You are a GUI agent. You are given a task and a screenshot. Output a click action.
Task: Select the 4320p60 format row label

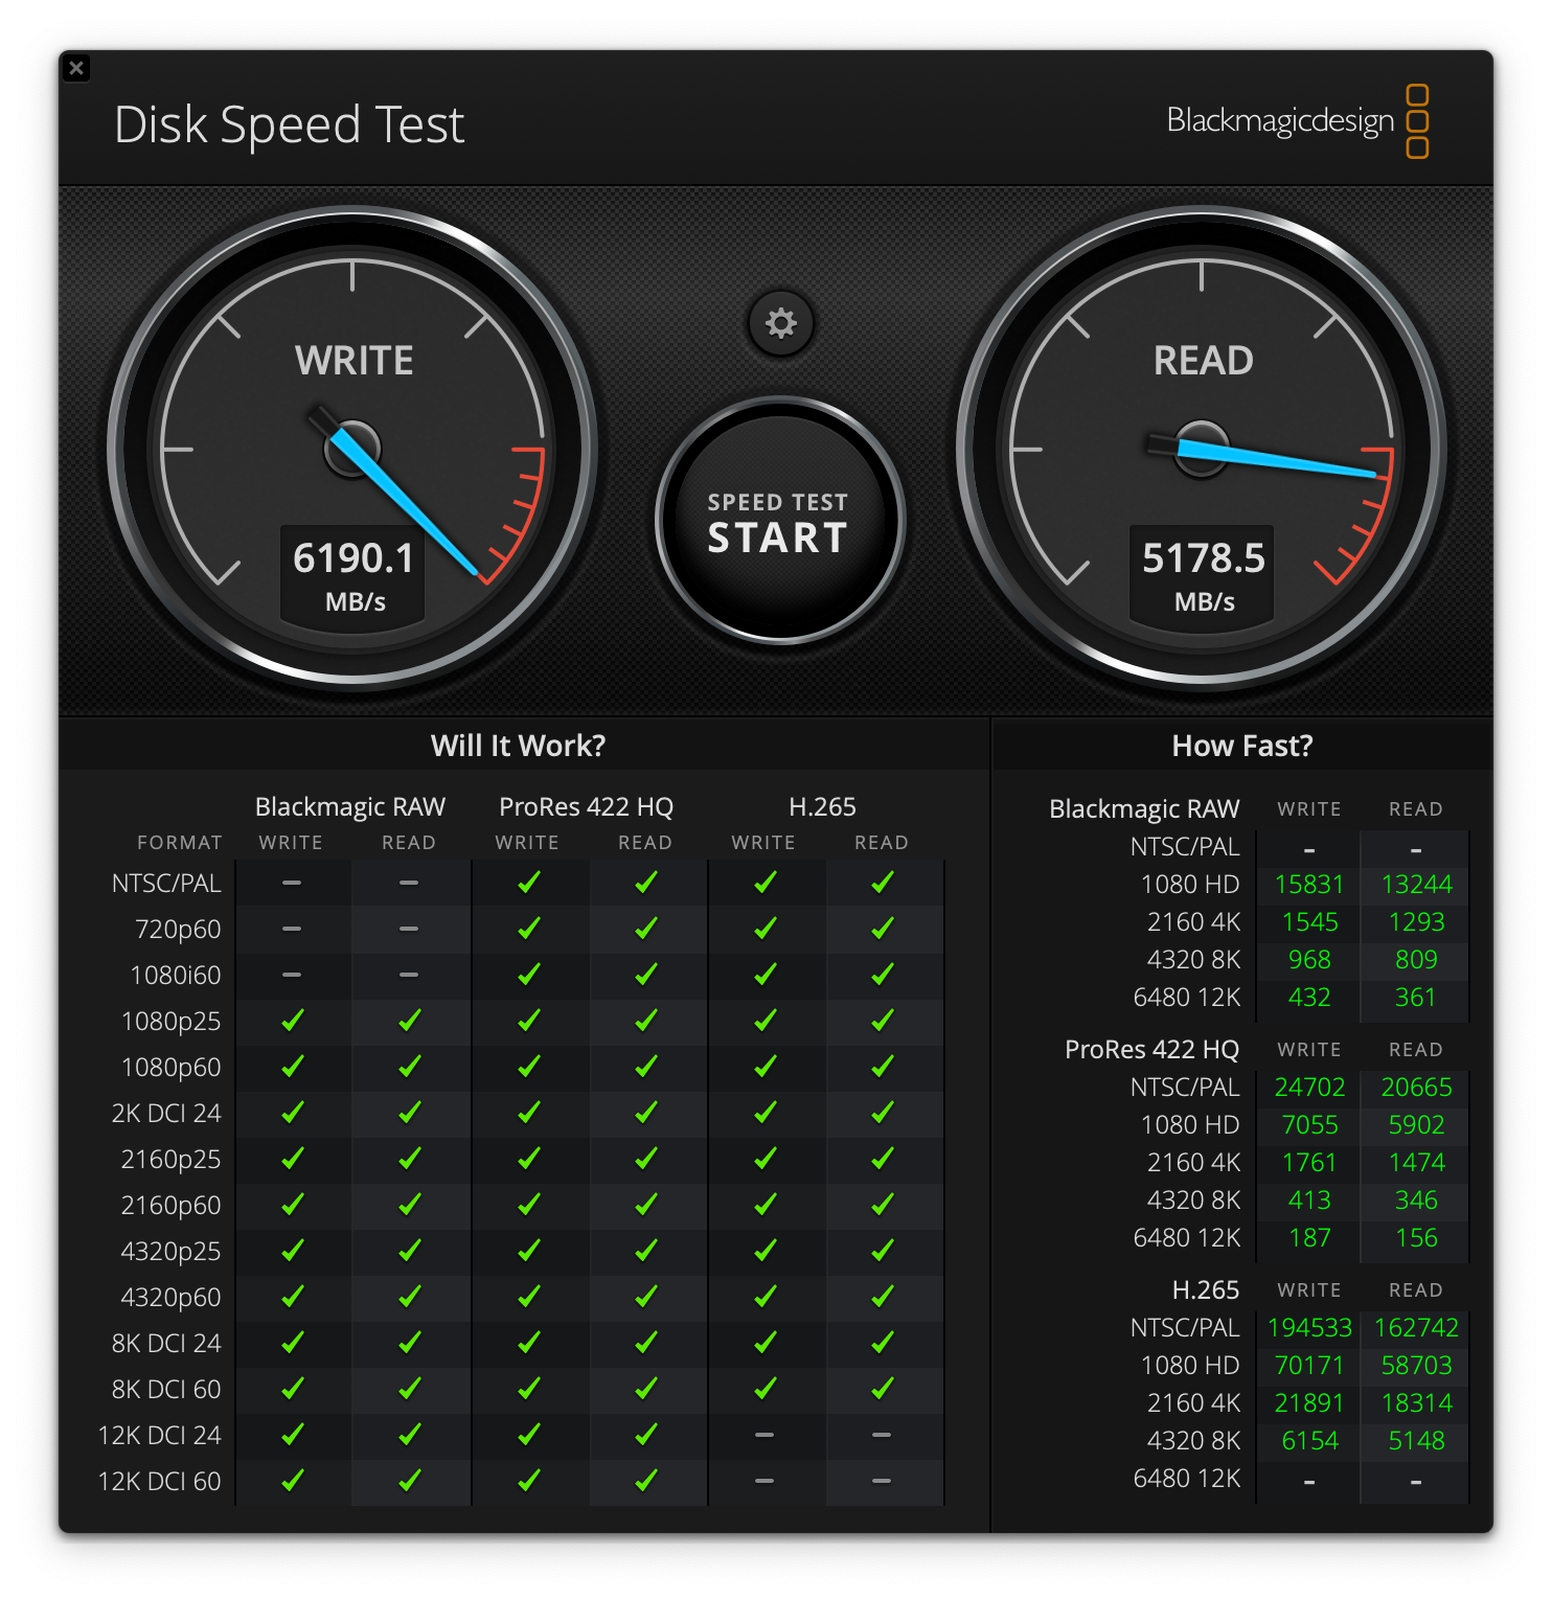171,1297
